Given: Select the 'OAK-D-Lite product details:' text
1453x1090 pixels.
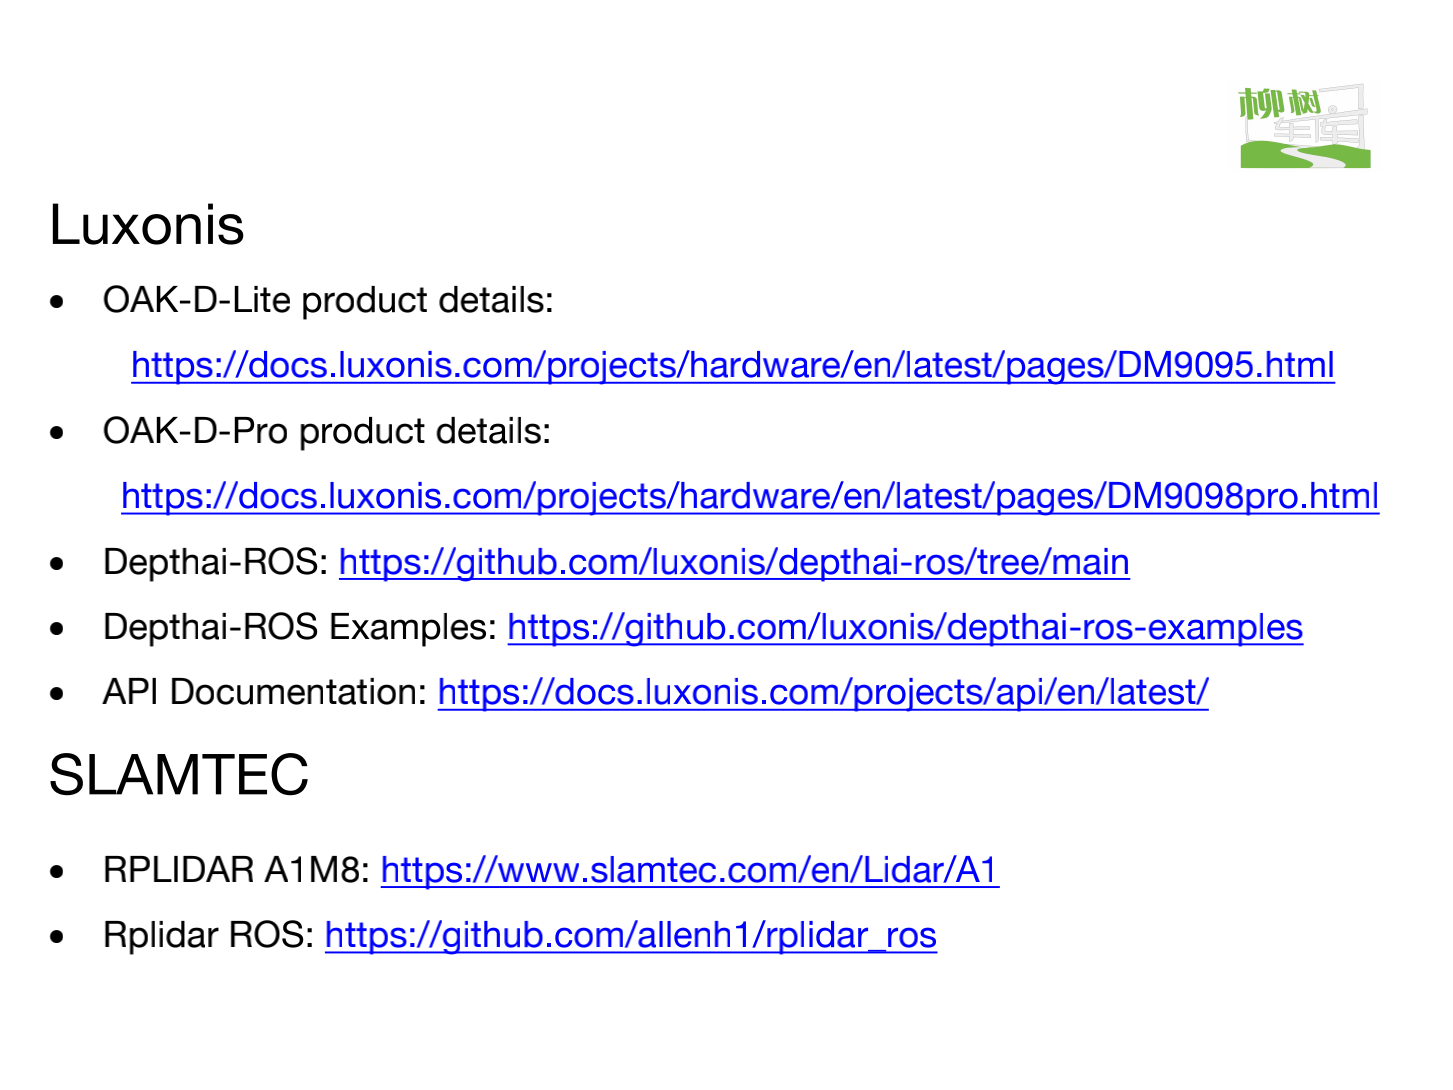Looking at the screenshot, I should (328, 300).
